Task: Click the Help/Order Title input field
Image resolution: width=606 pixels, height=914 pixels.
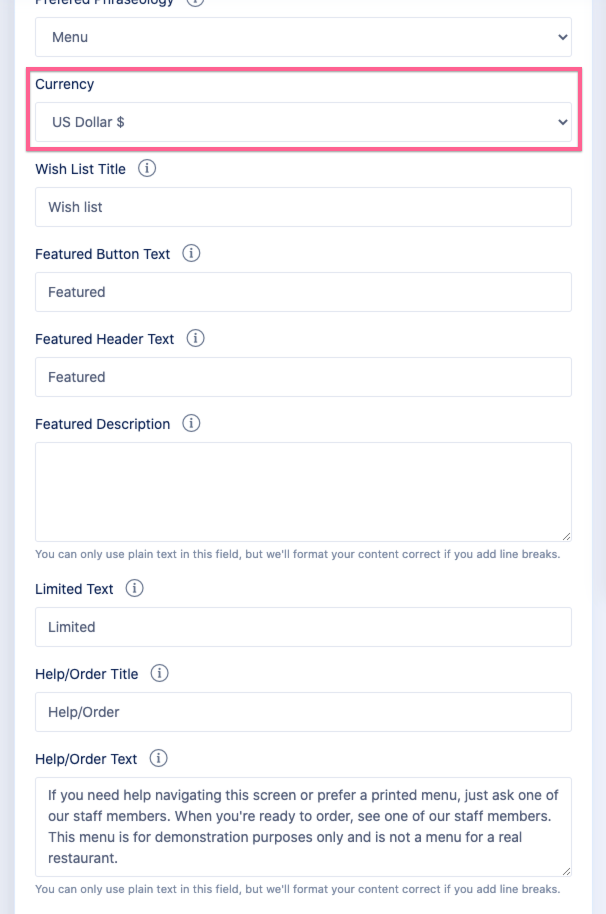Action: point(303,712)
